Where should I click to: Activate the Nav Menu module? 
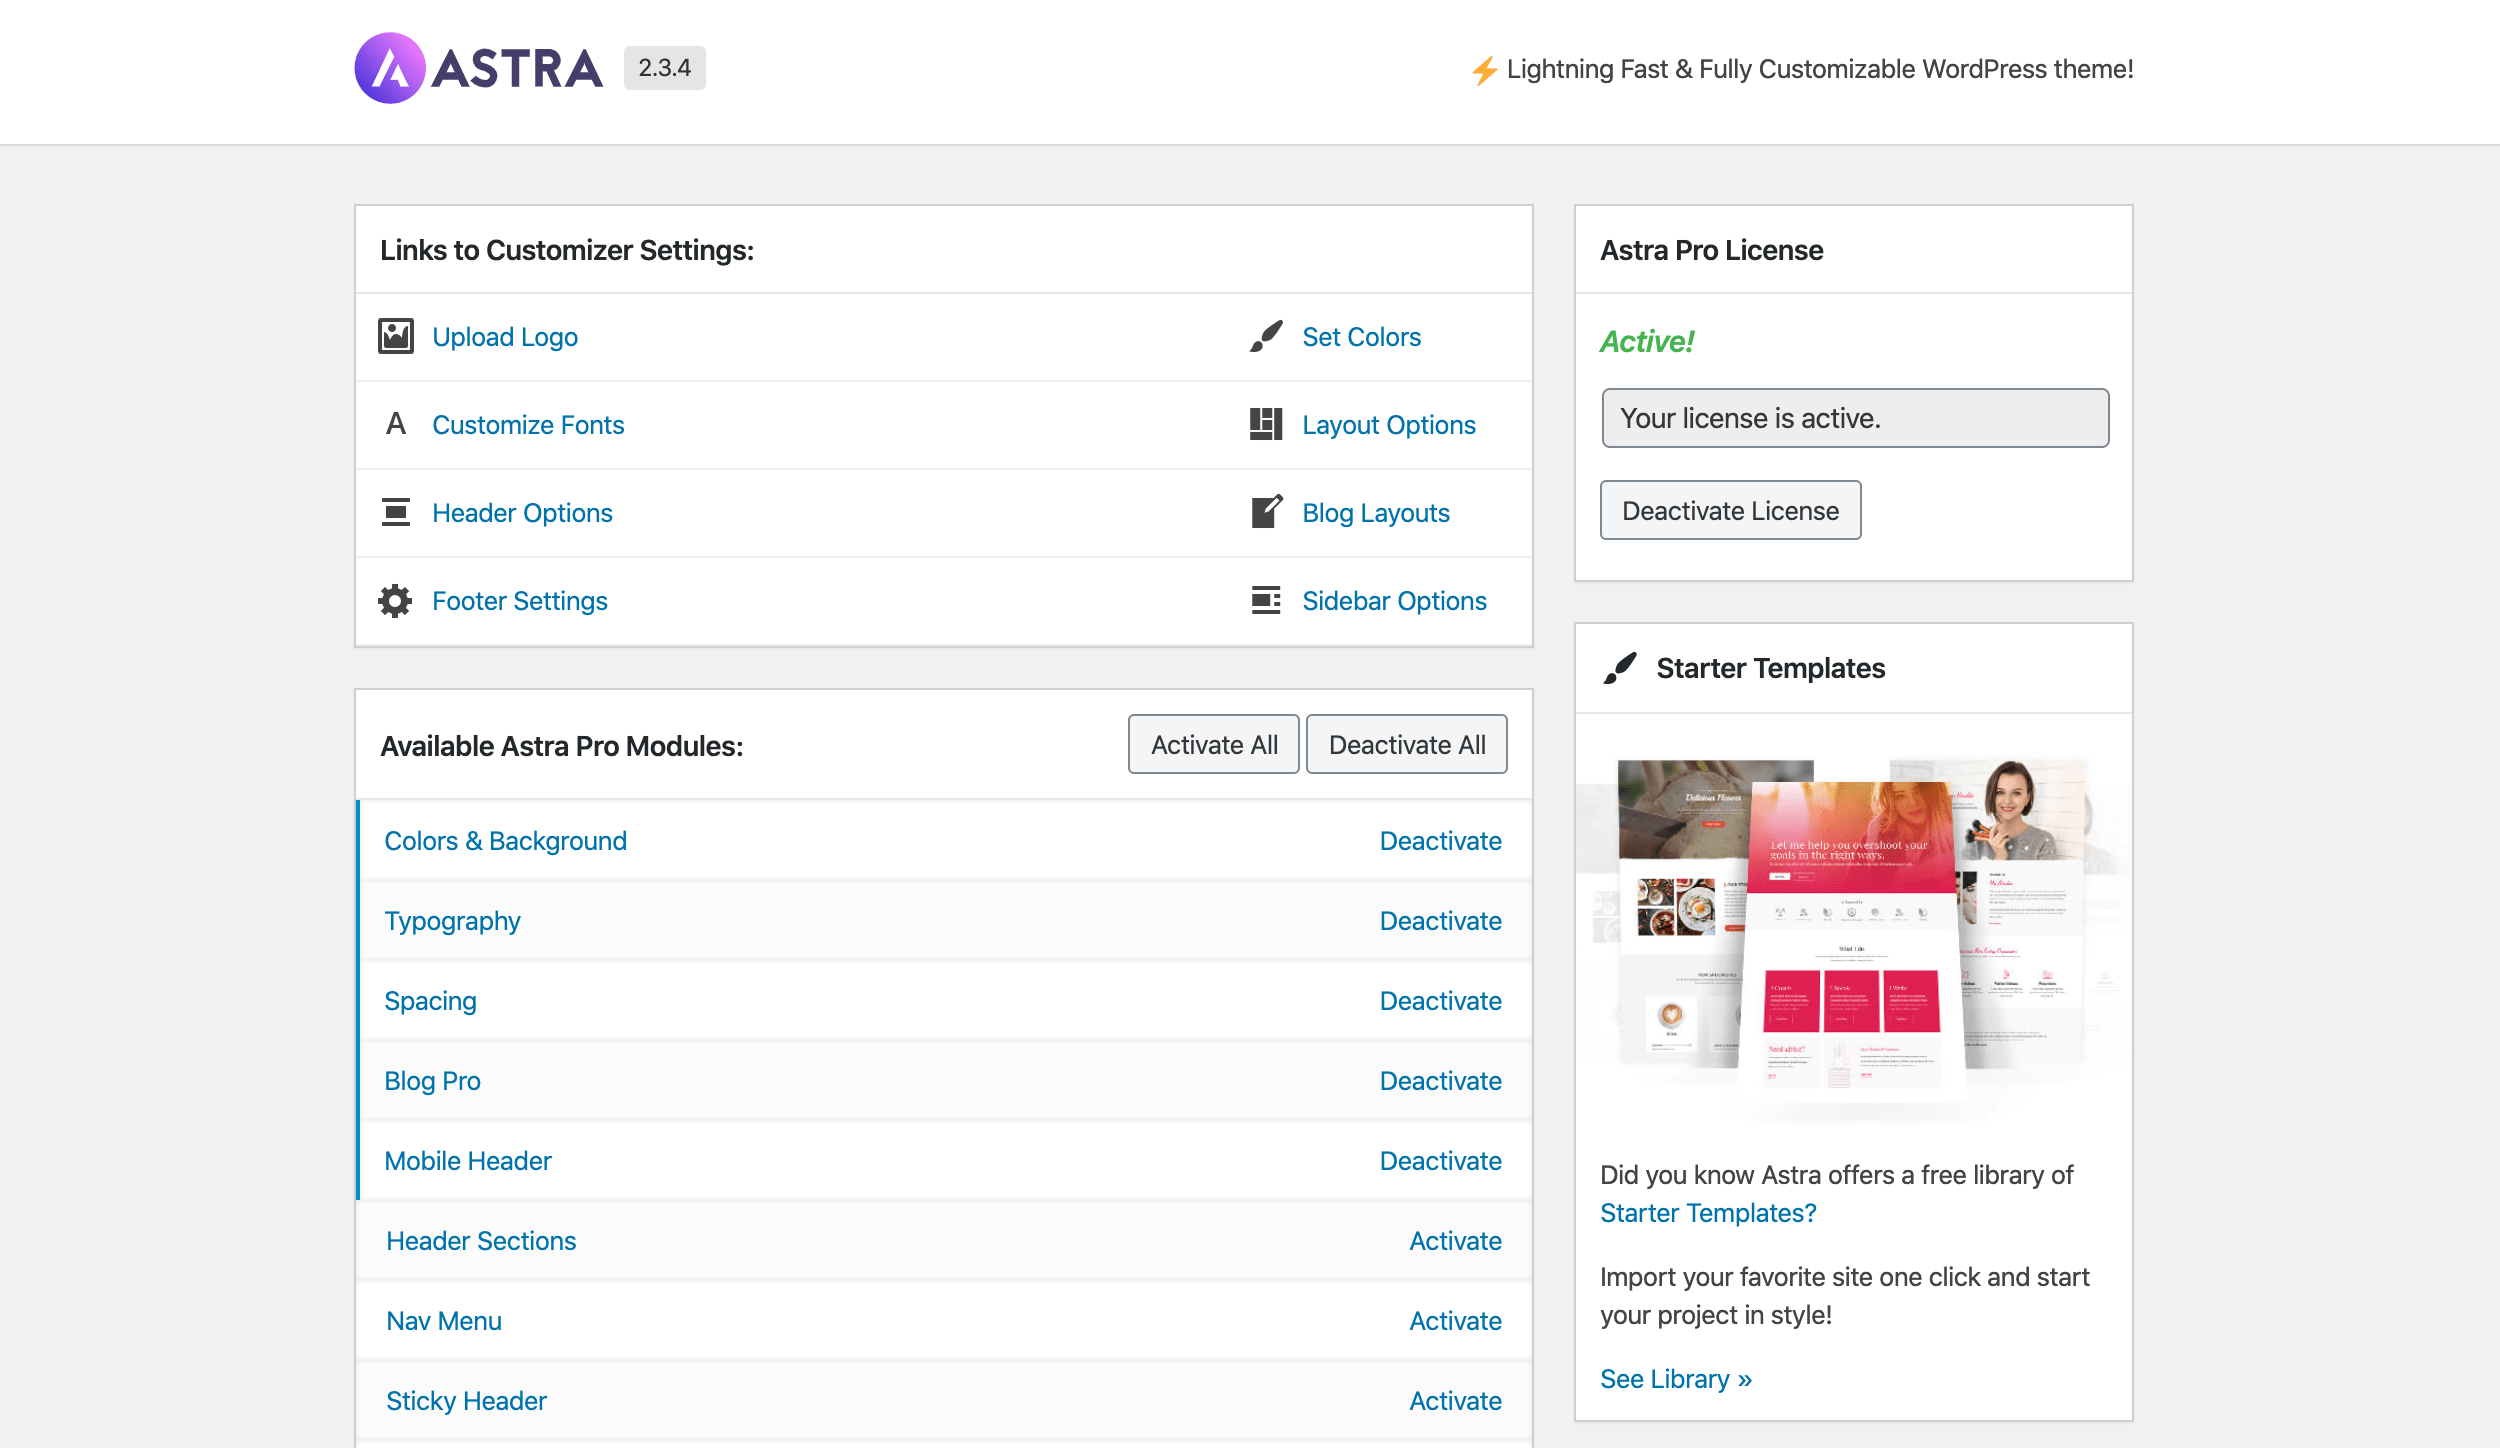1455,1321
